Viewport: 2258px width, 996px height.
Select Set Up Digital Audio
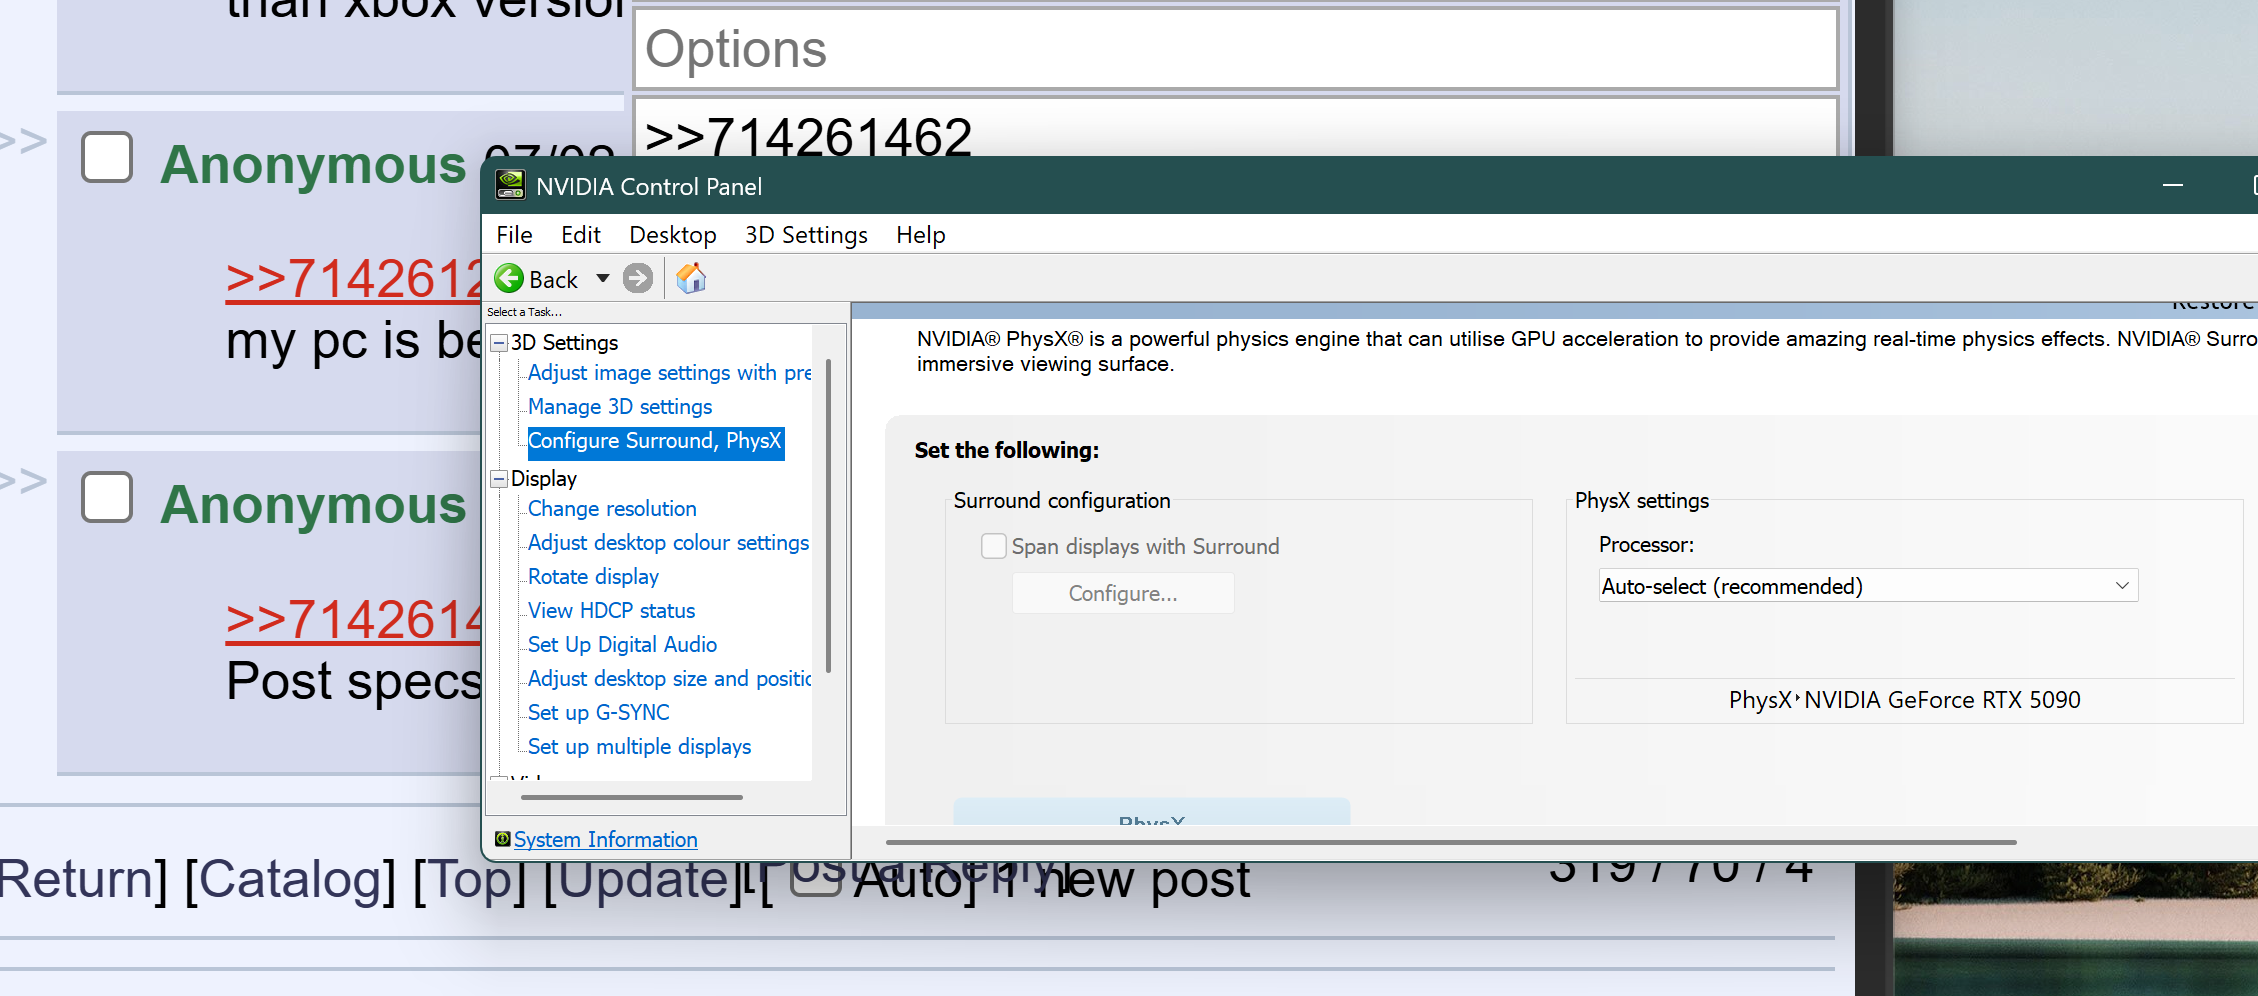622,645
